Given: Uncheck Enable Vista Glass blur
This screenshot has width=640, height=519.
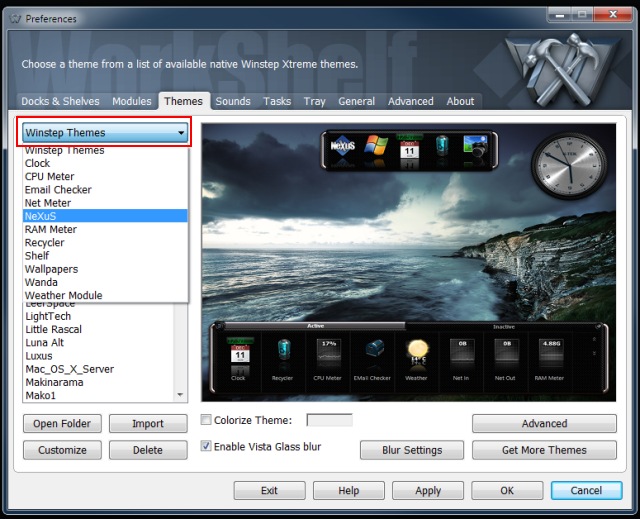Looking at the screenshot, I should (x=207, y=447).
